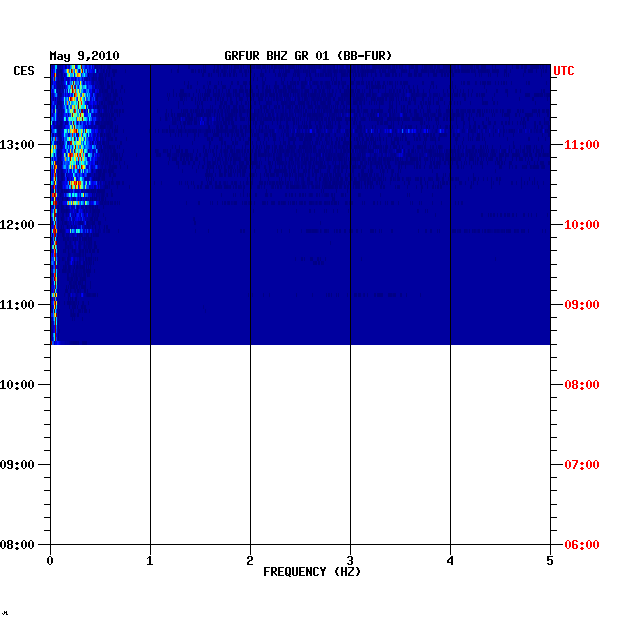The image size is (630, 624).
Task: Click the red 06:00 UTC label
Action: (582, 544)
